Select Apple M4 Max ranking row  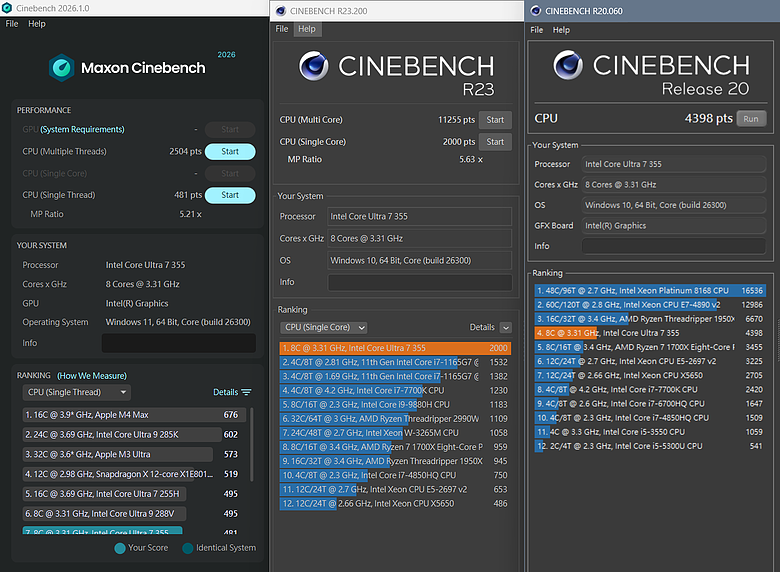tap(132, 415)
